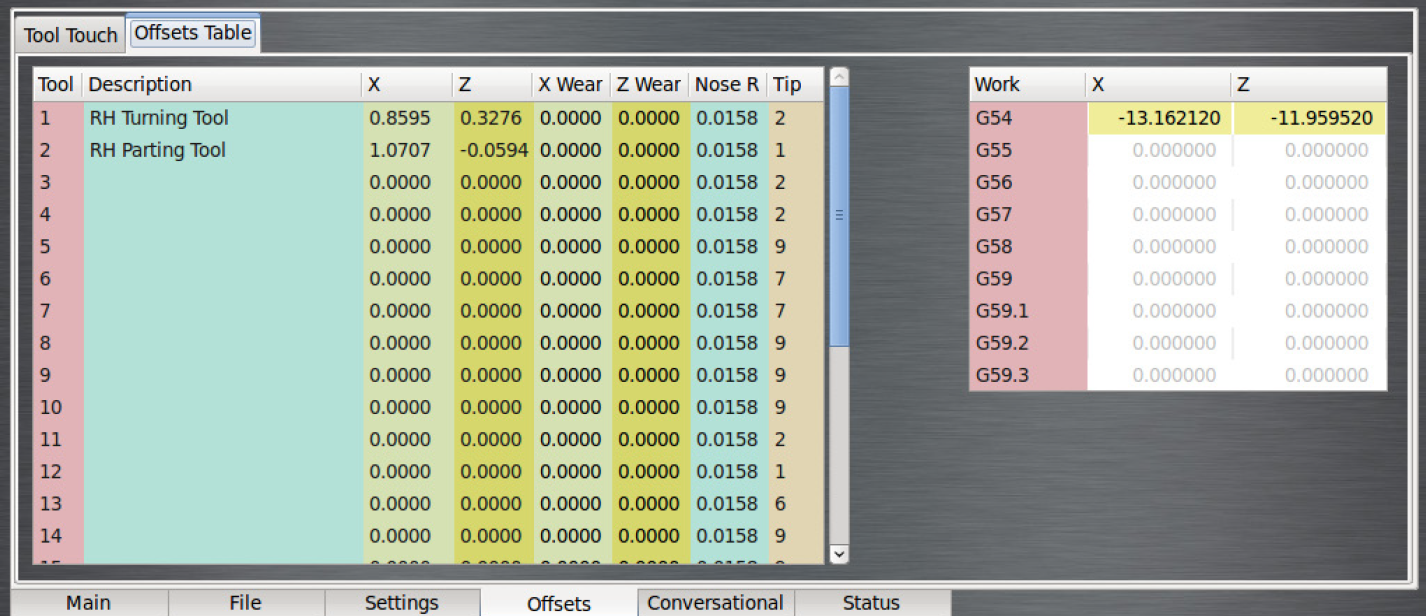Click scroll up arrow of tool table

[x=839, y=76]
